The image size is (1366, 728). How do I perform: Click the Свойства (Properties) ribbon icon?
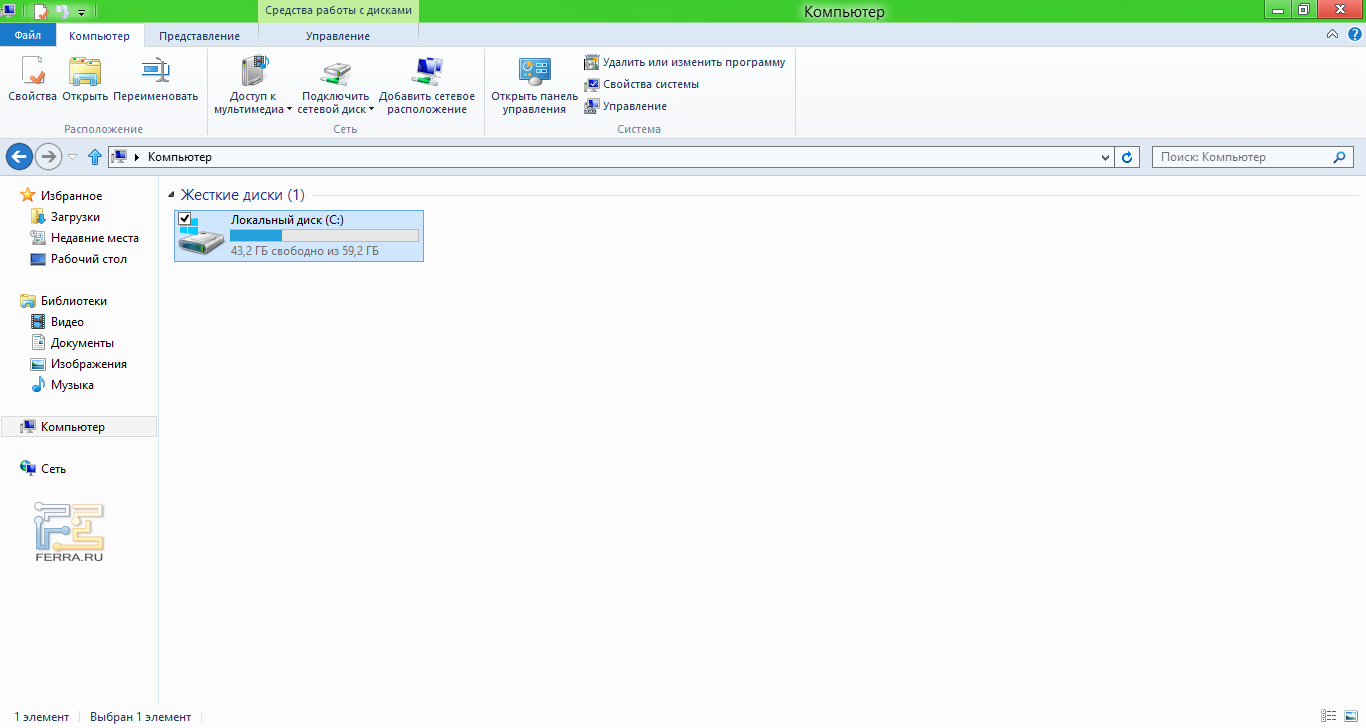pos(32,80)
